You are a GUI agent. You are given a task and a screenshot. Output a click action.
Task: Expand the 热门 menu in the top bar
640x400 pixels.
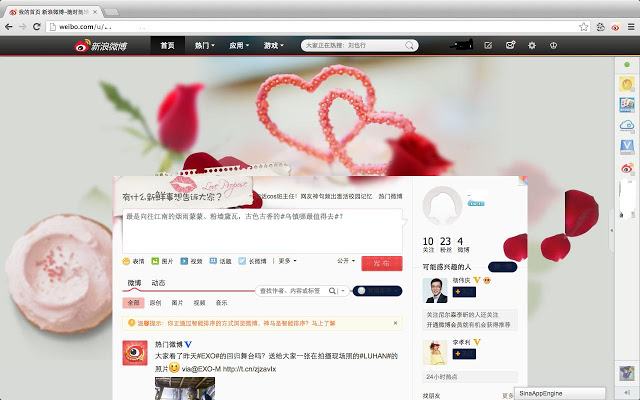tap(204, 46)
